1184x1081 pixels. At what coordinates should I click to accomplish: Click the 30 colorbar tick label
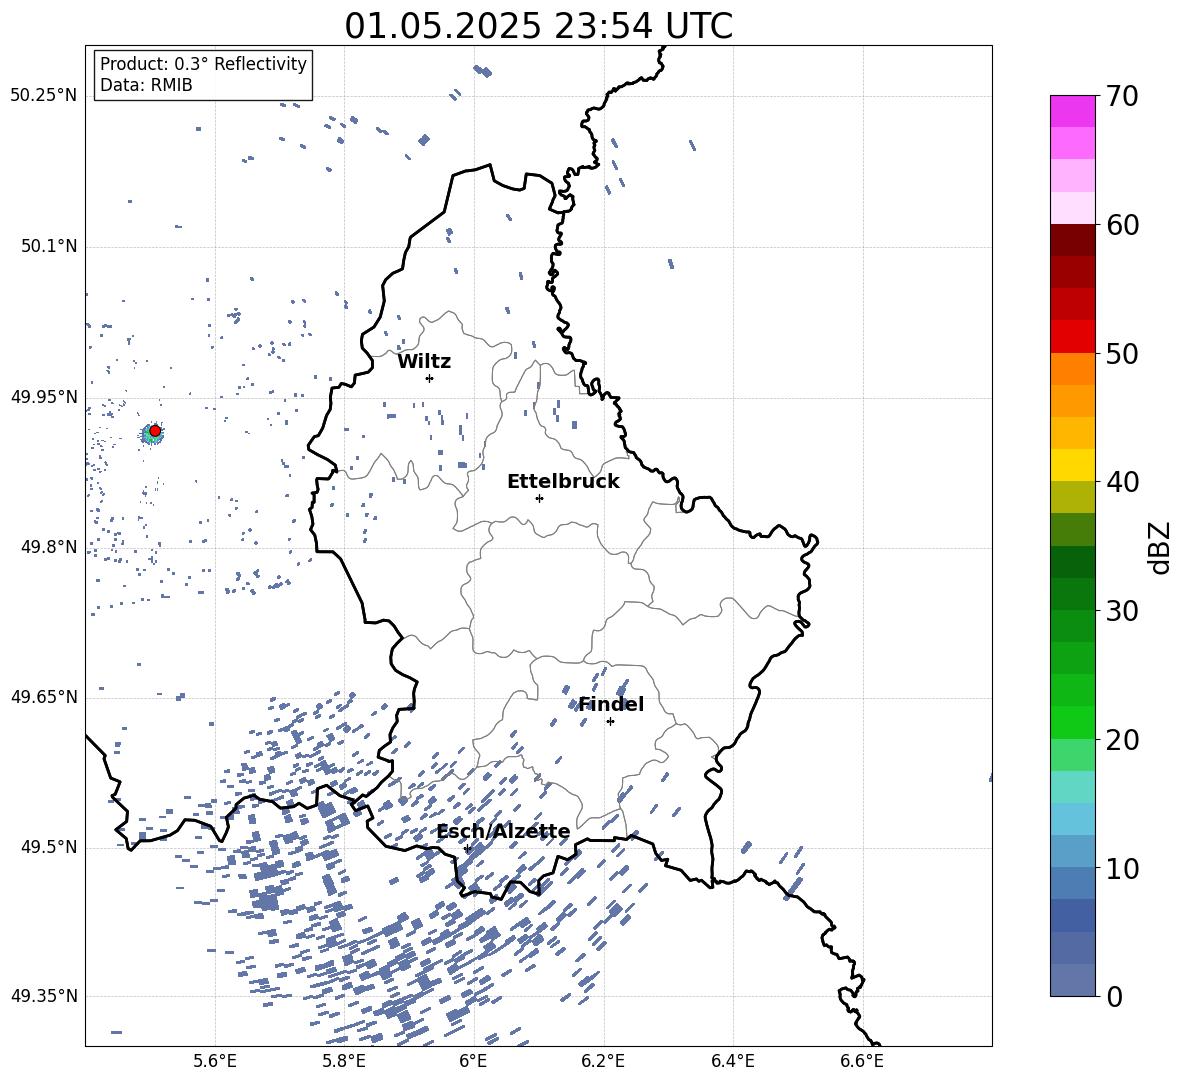click(1122, 611)
